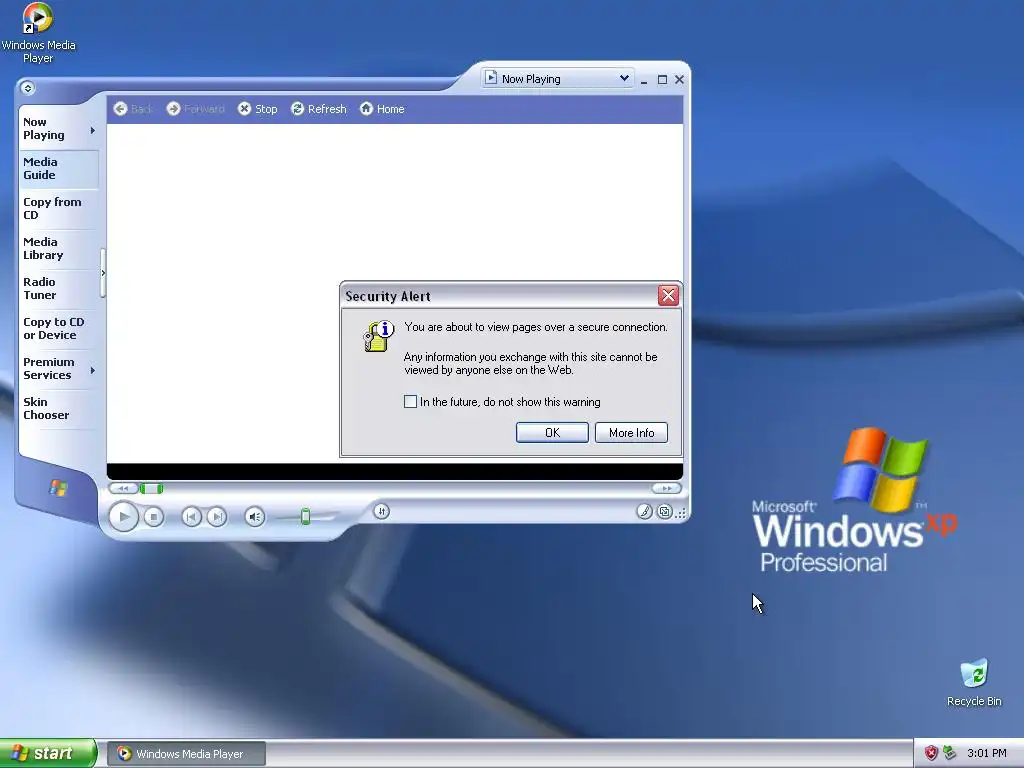The image size is (1024, 768).
Task: Click the rewind button on seek bar
Action: [x=123, y=488]
